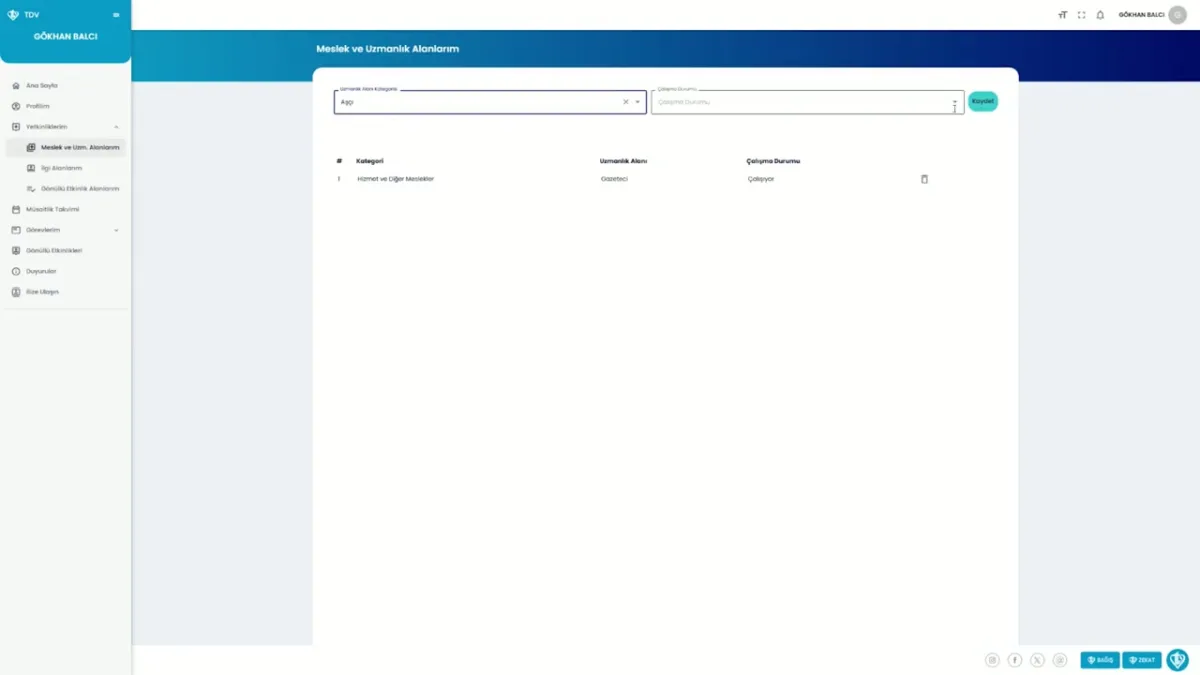Collapse the Yetkinliklerim sidebar section
Image resolution: width=1200 pixels, height=675 pixels.
click(x=116, y=127)
